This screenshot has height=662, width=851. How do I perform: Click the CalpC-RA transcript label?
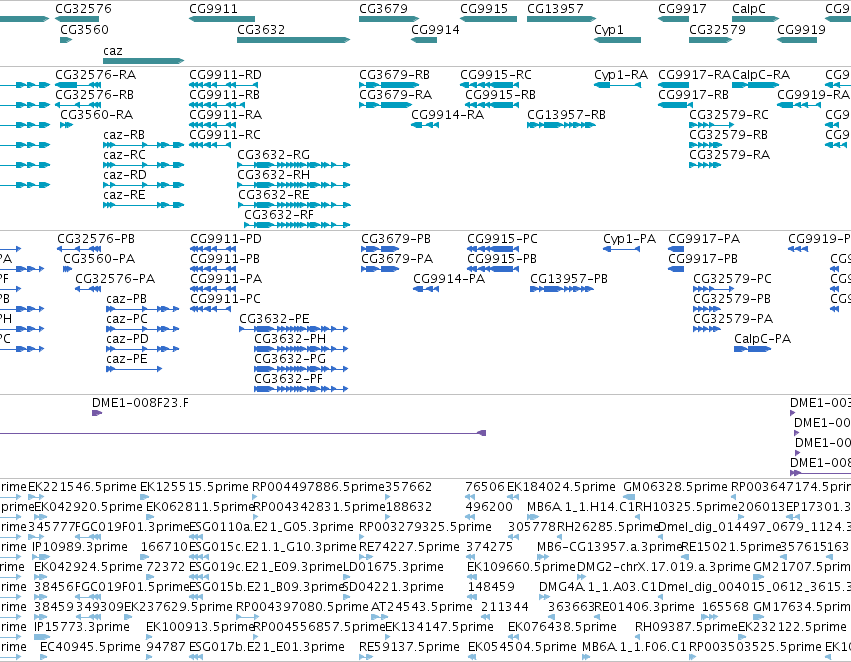tap(761, 74)
